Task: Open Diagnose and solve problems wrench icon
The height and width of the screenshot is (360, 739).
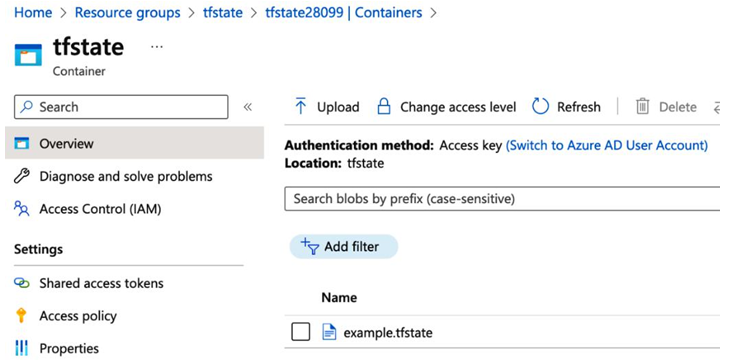Action: tap(21, 176)
